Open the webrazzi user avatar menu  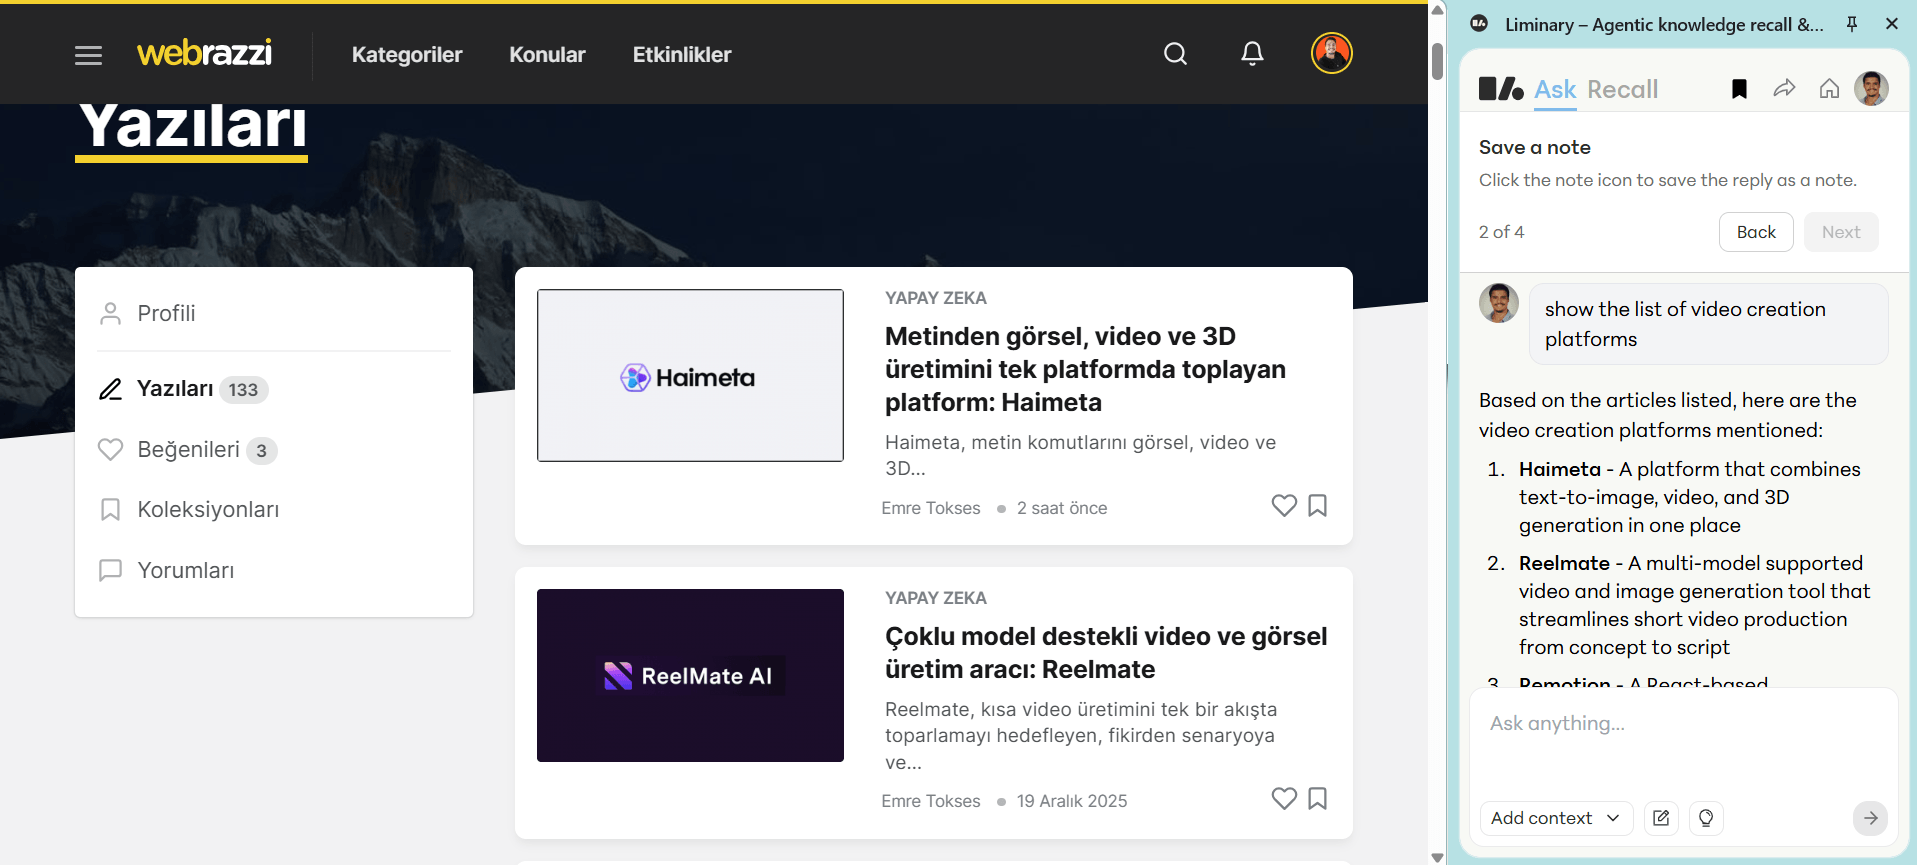[1331, 53]
